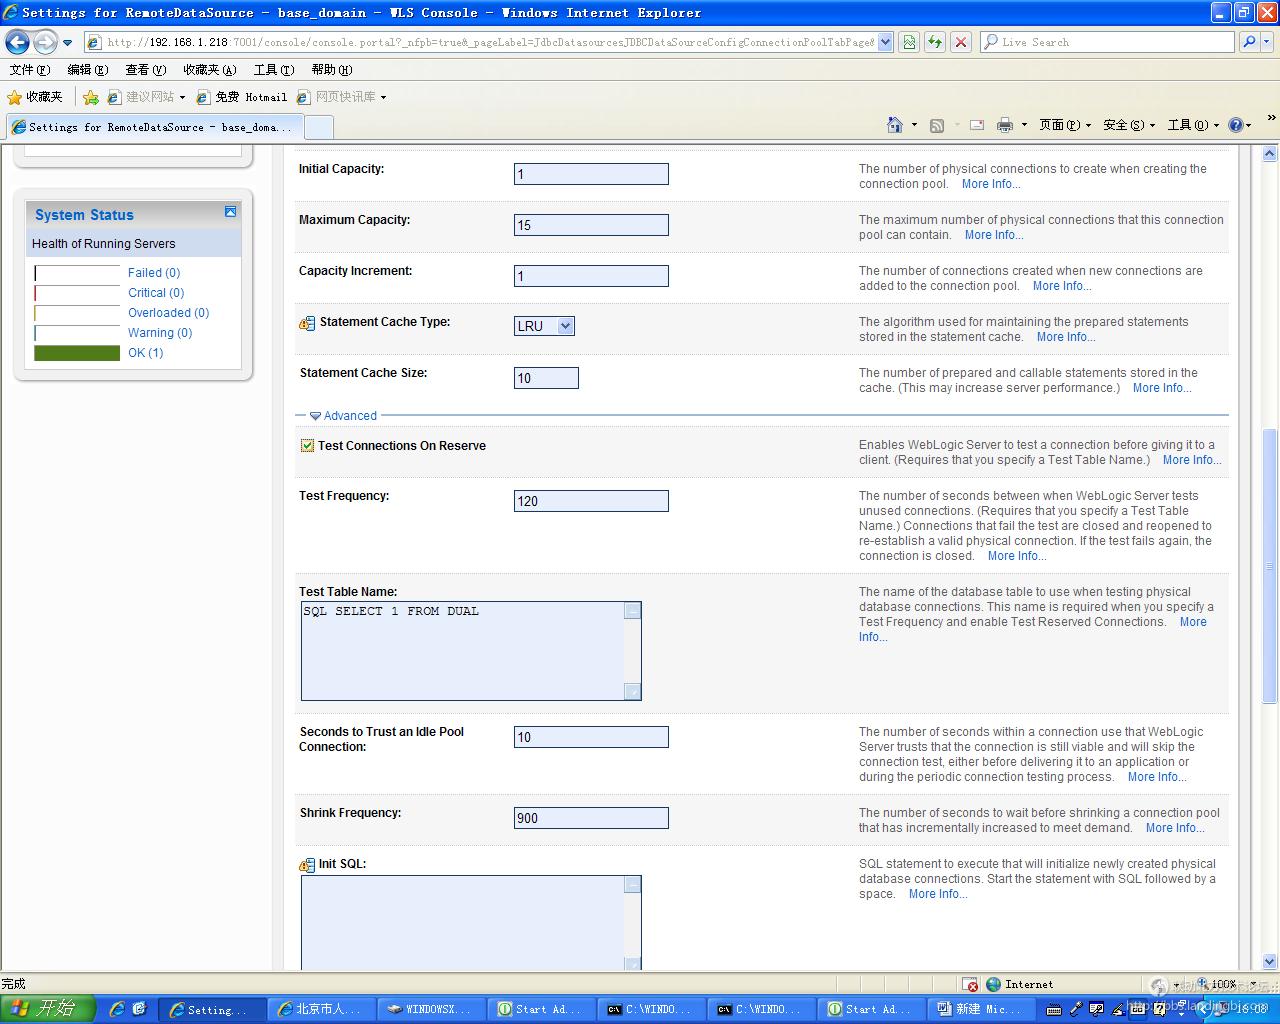Click the Refresh page icon
The width and height of the screenshot is (1280, 1024).
(x=935, y=42)
